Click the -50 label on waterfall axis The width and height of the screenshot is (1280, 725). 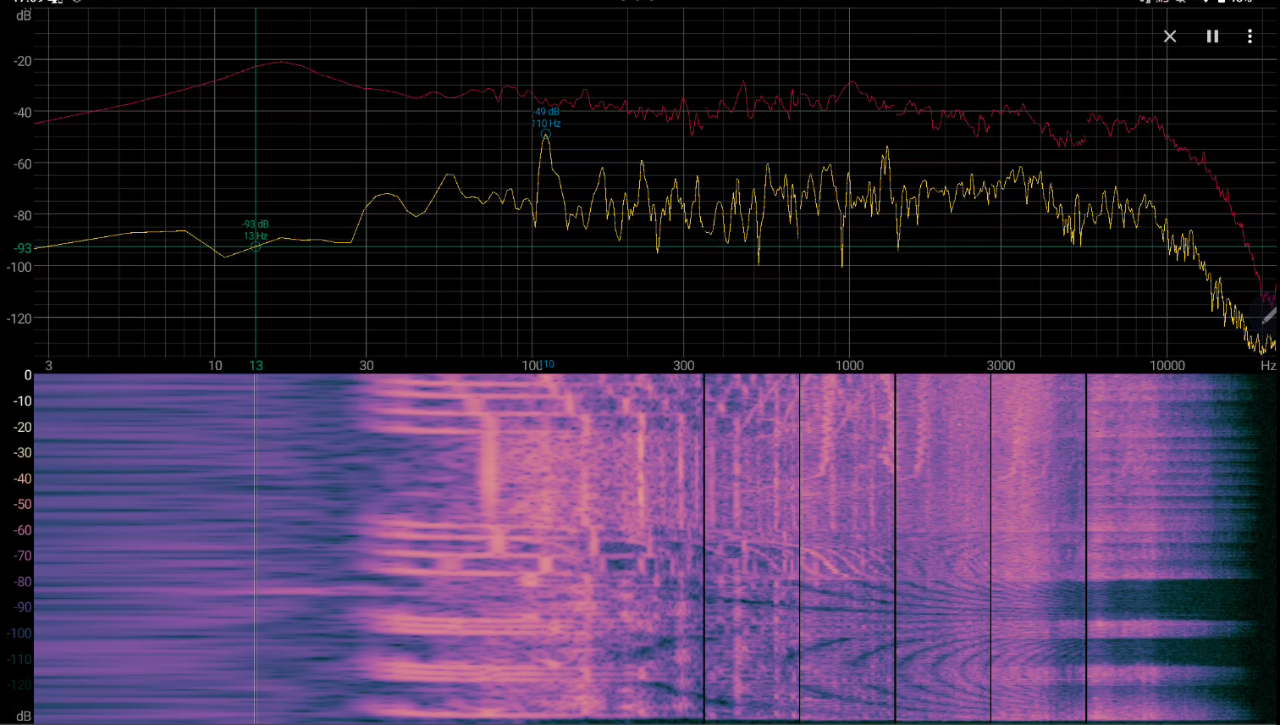[x=22, y=504]
